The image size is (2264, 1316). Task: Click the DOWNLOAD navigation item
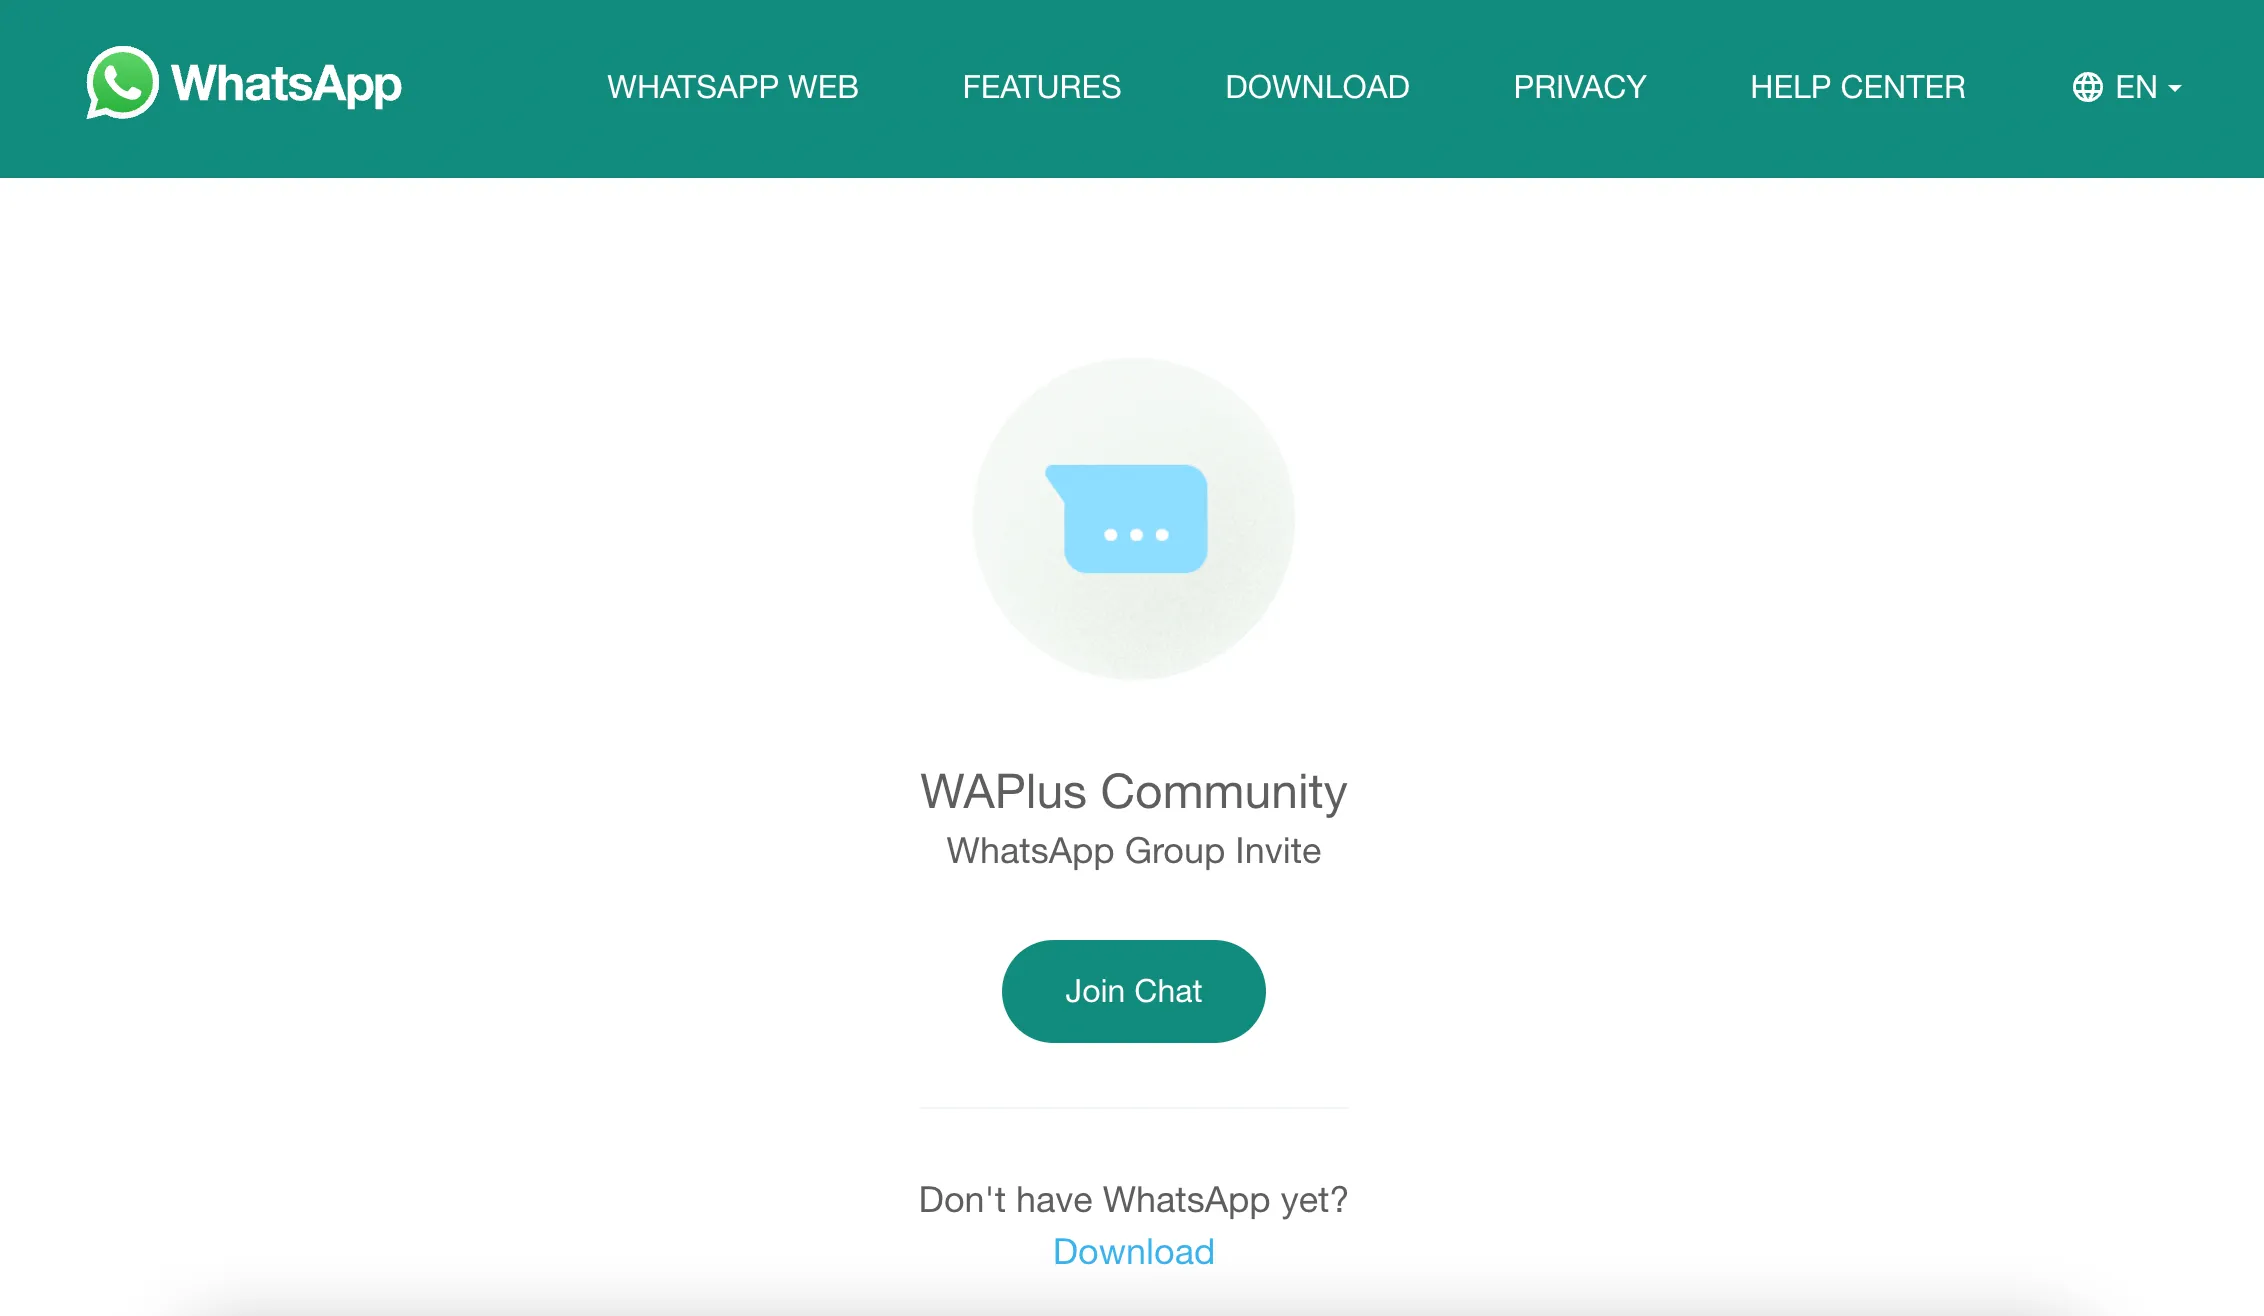click(1318, 88)
